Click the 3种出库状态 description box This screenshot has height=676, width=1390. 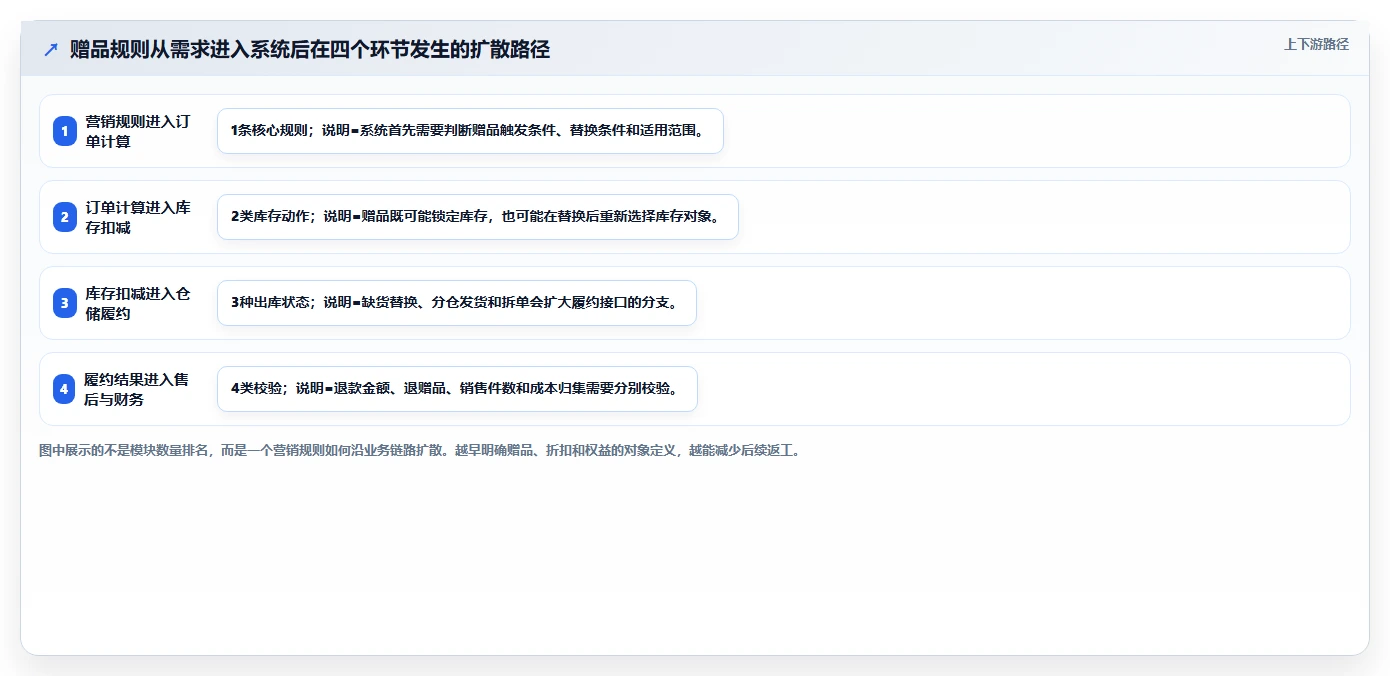tap(457, 303)
